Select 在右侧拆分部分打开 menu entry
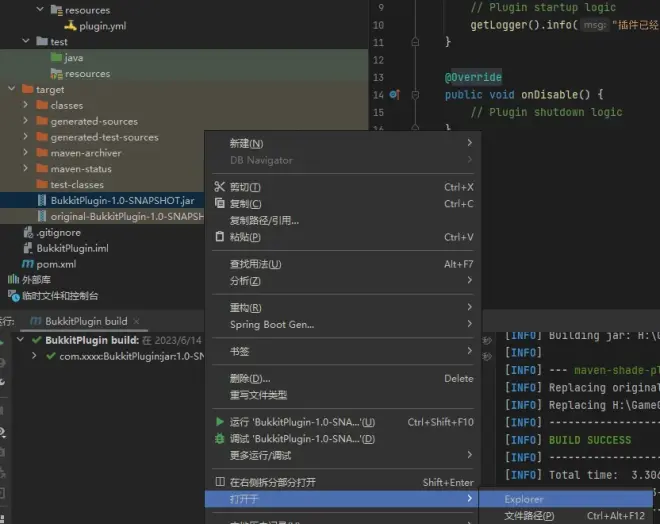 [343, 482]
